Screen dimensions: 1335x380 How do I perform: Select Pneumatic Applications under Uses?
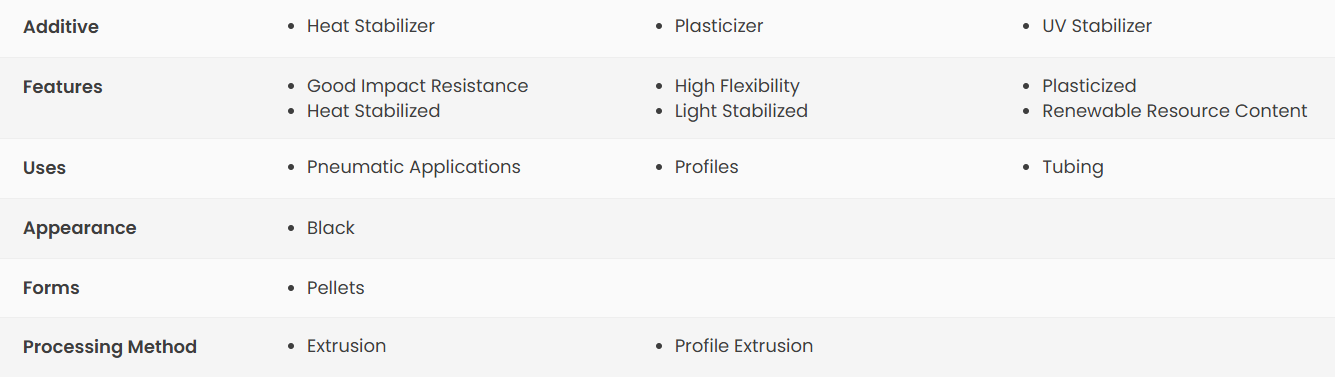pos(414,167)
